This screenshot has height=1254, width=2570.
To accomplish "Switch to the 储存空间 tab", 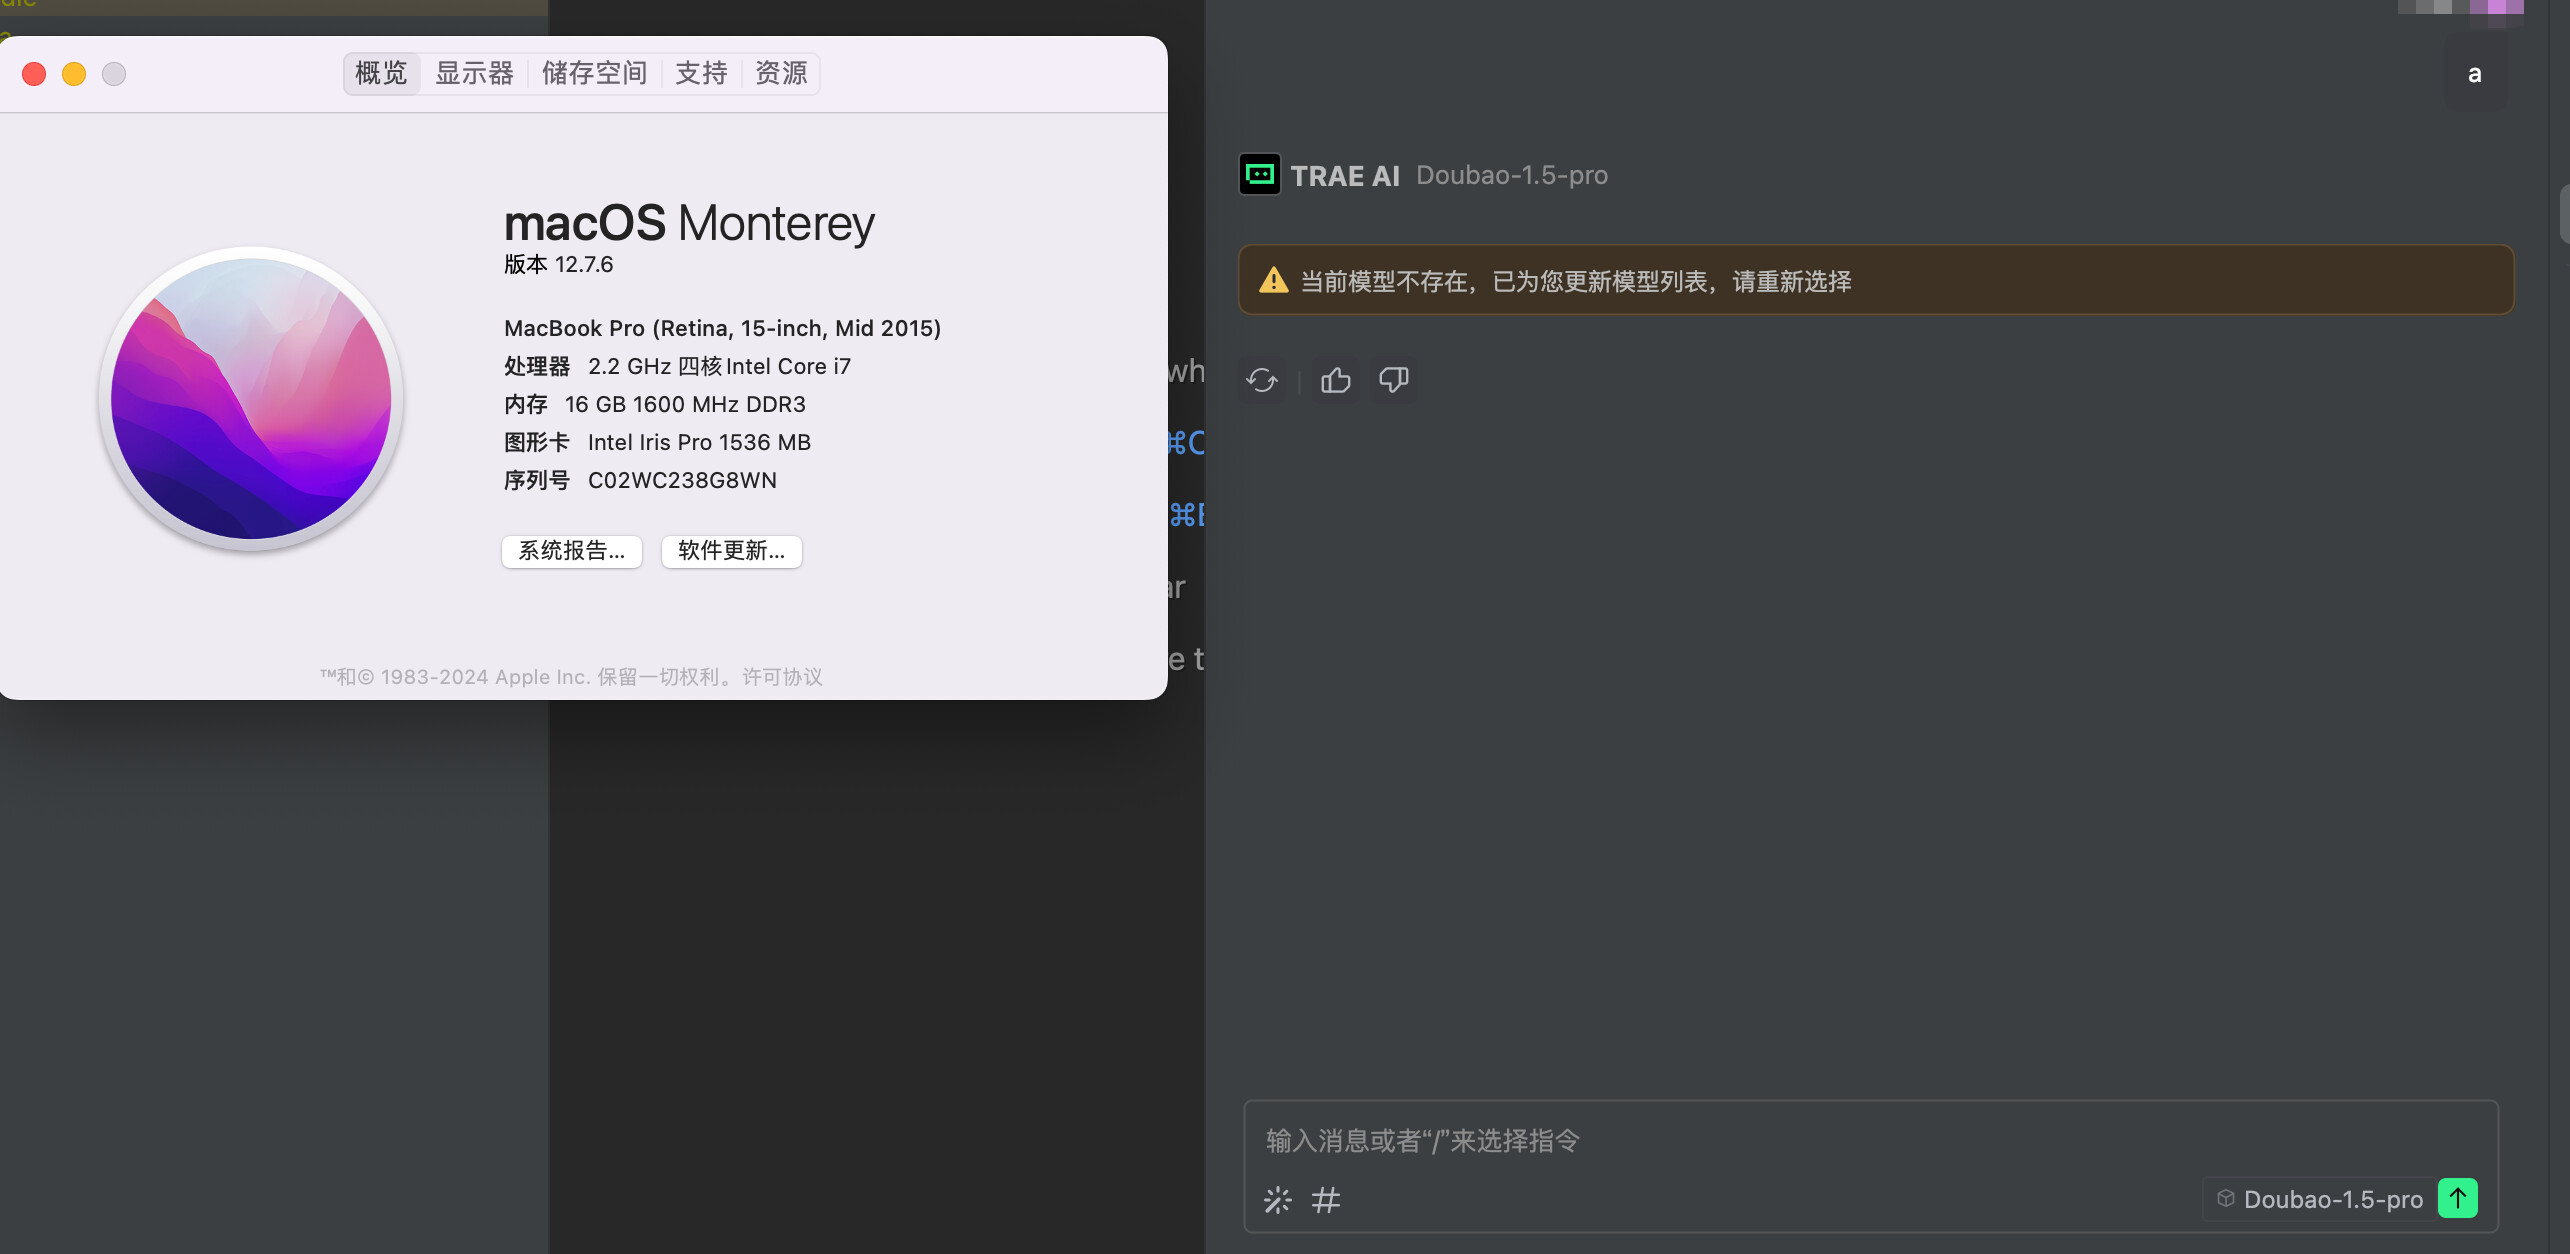I will tap(594, 73).
